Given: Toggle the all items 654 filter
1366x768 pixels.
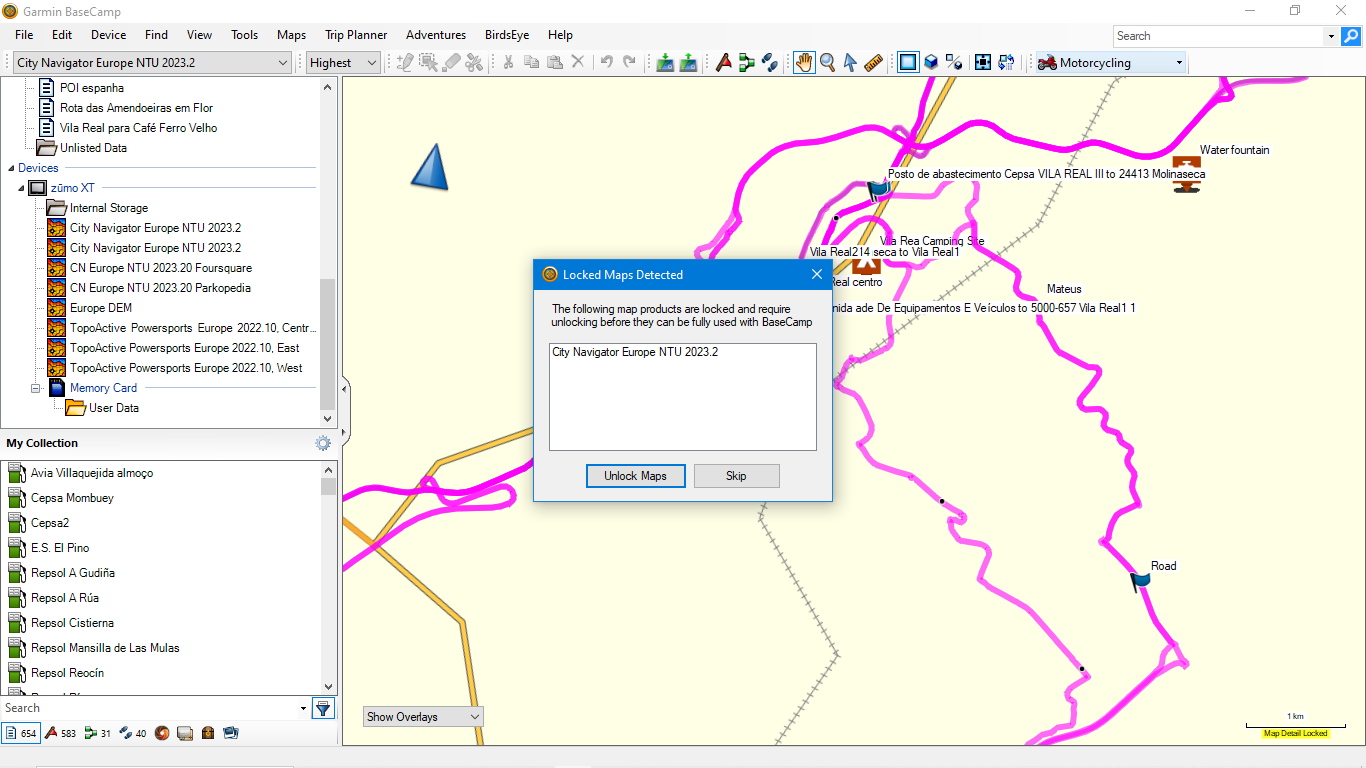Looking at the screenshot, I should [21, 733].
